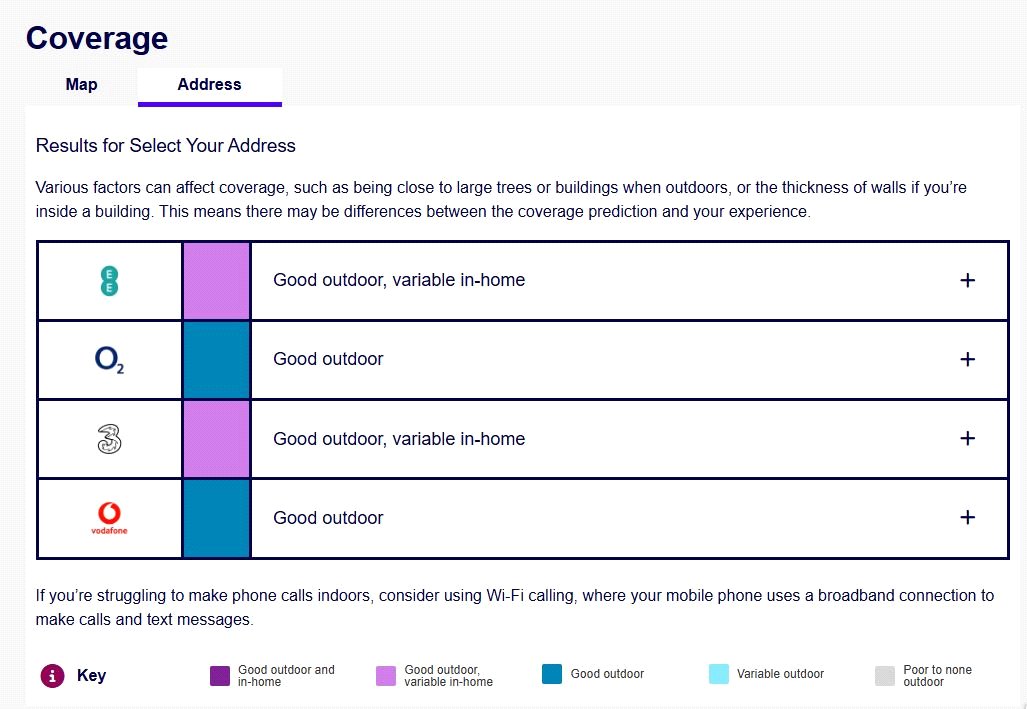Expand the EE coverage details
This screenshot has height=709, width=1027.
967,281
